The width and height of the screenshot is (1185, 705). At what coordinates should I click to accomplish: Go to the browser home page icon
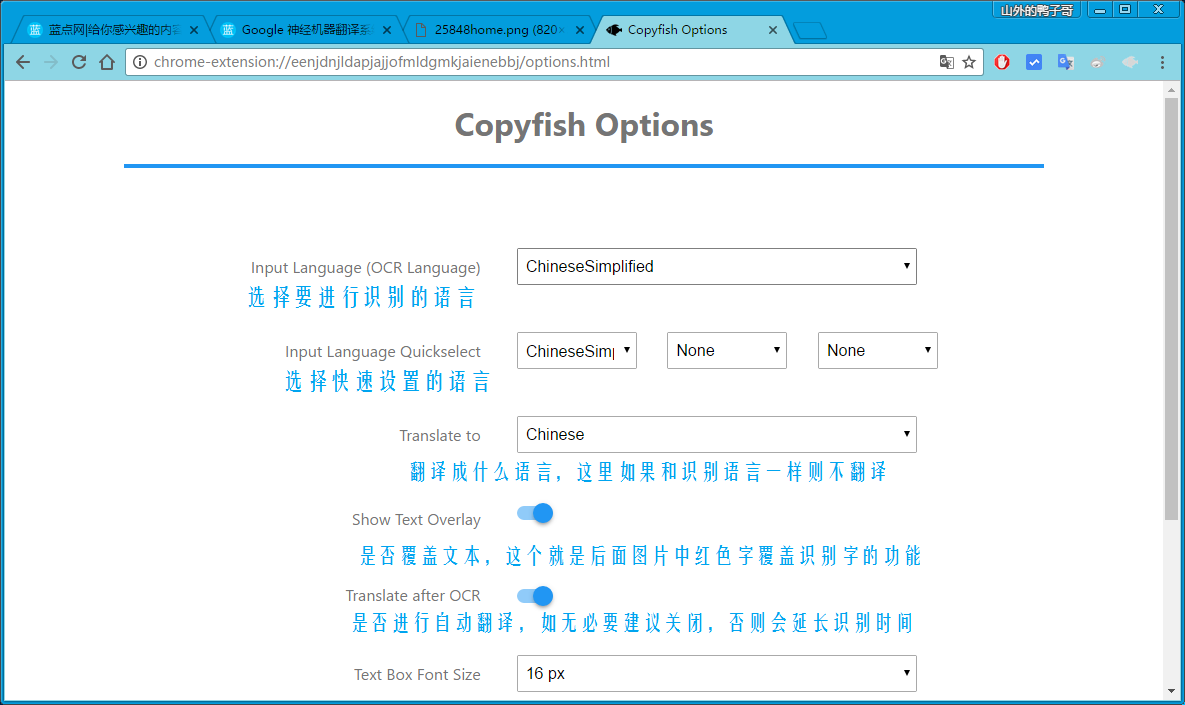(107, 62)
